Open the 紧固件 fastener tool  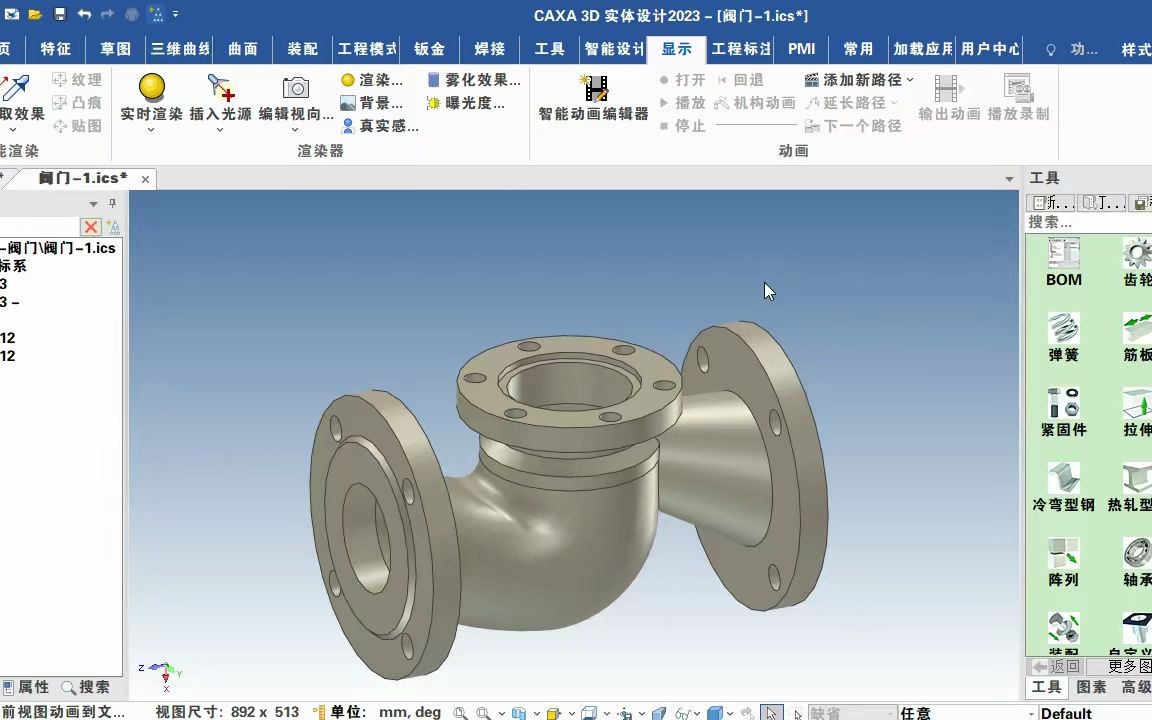1064,413
